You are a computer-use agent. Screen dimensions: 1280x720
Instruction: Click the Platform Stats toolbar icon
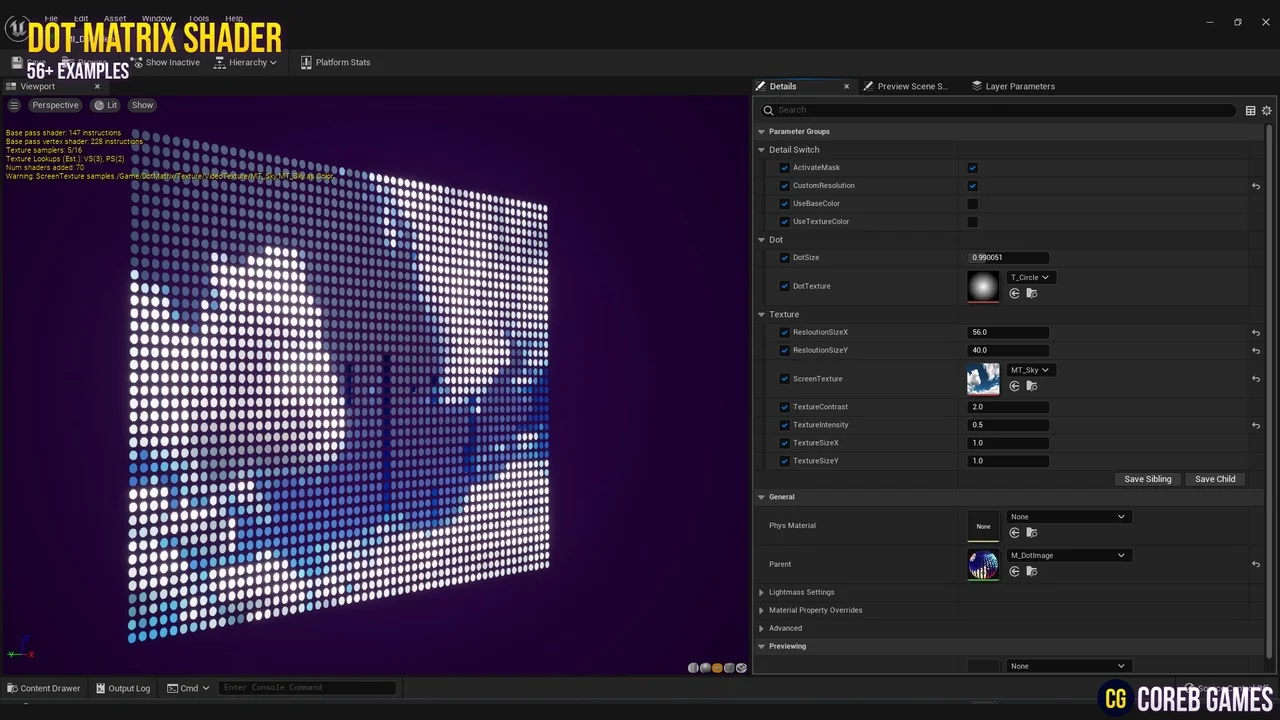coord(334,62)
